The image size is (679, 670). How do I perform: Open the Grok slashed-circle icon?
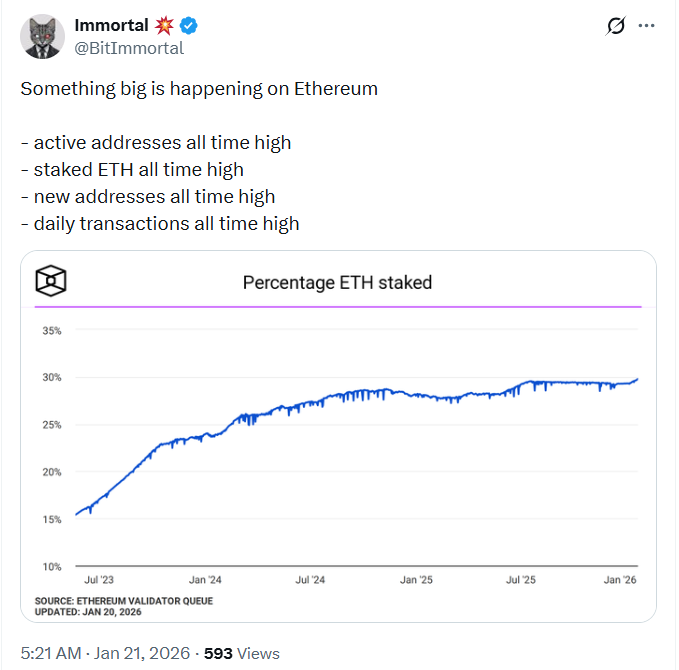pyautogui.click(x=616, y=27)
